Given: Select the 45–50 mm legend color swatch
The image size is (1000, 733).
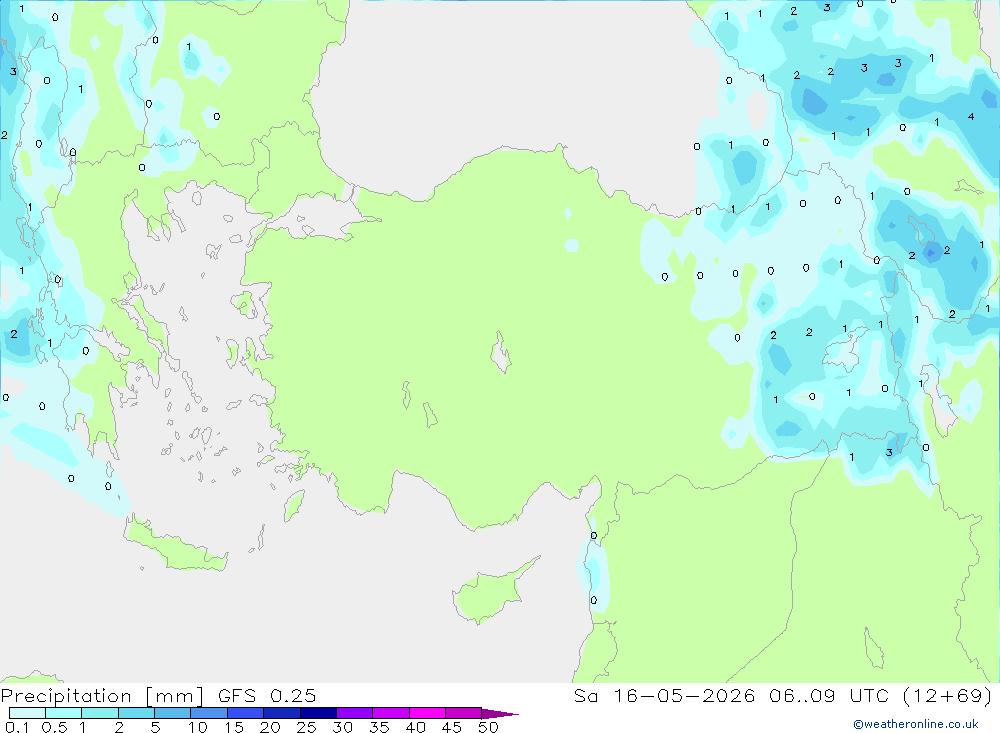Looking at the screenshot, I should coord(464,713).
